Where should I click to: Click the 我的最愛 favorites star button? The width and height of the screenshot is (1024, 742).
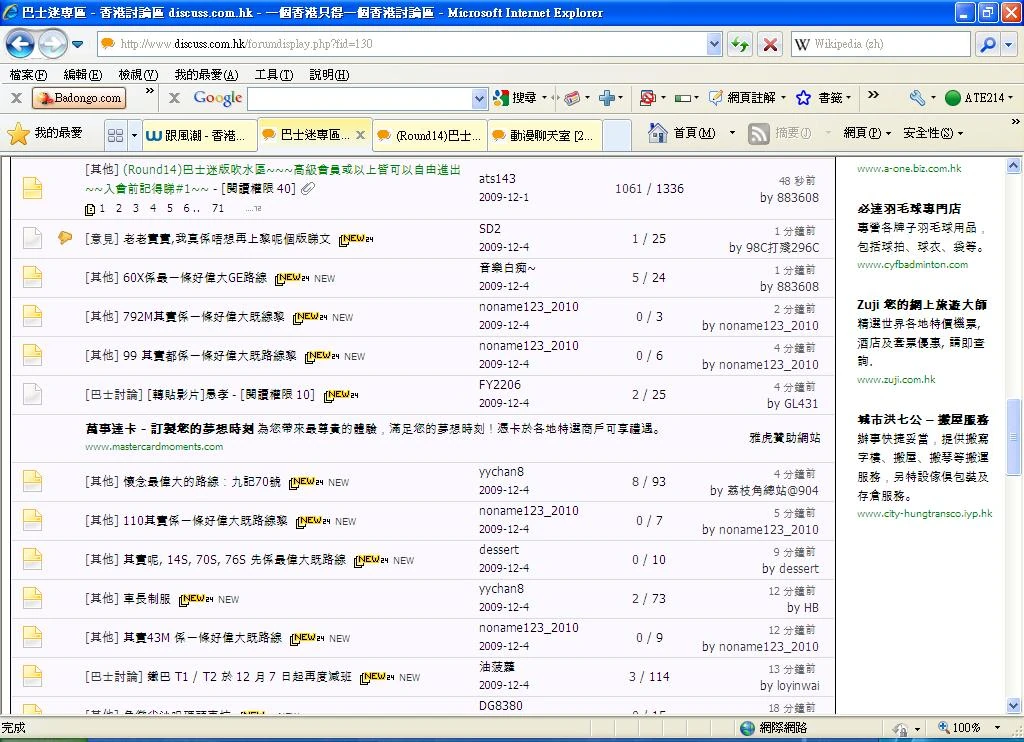(45, 133)
